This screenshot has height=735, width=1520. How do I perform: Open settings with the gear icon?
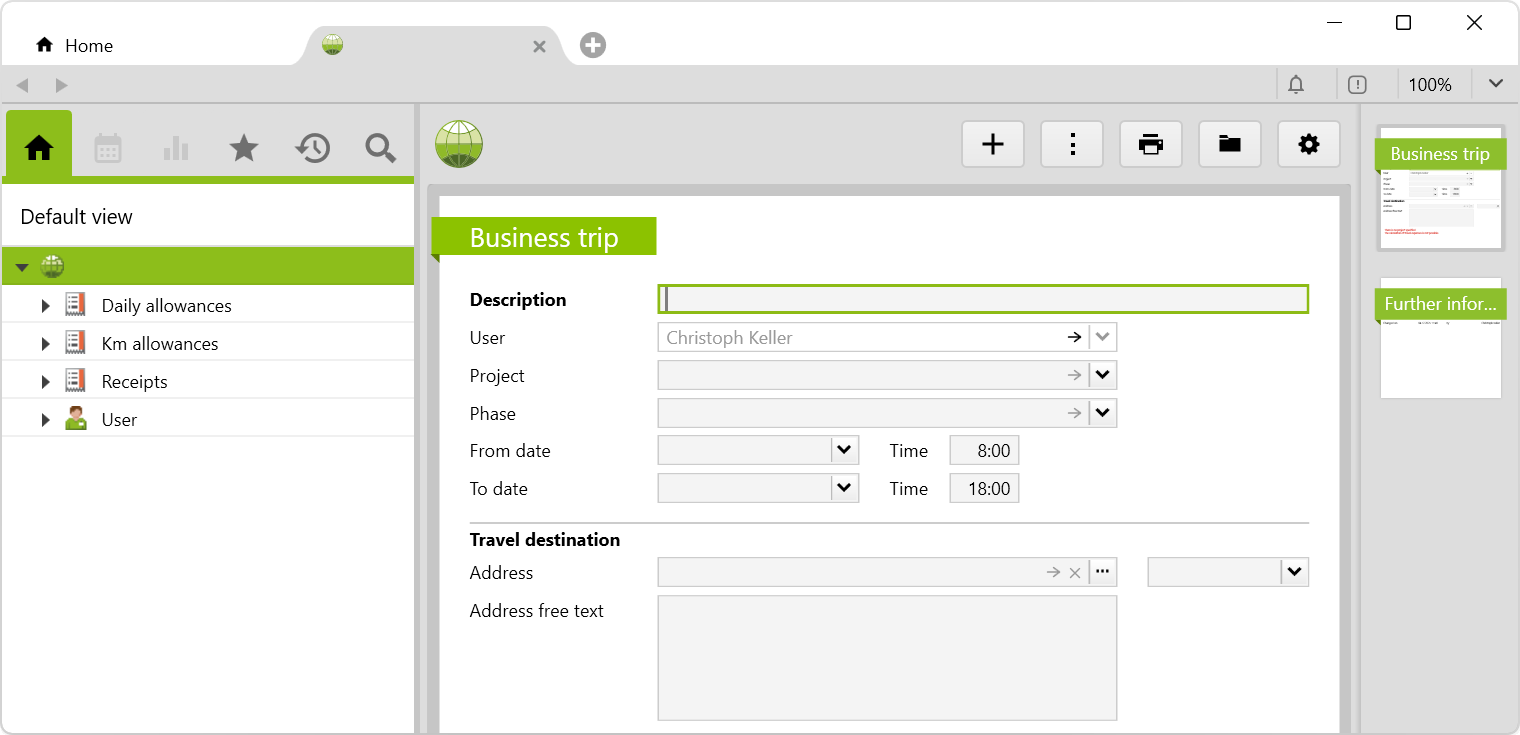1308,145
